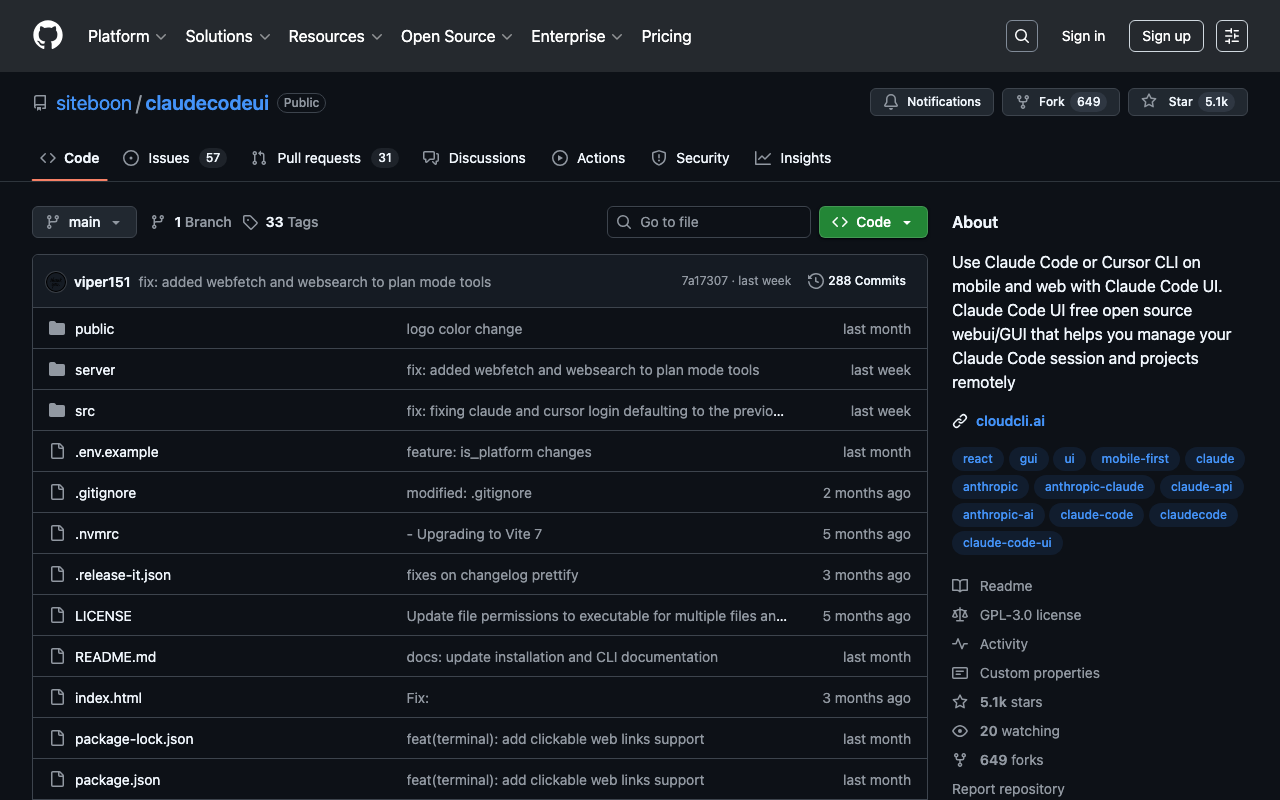Select the anthropic-claude topic tag
Viewport: 1280px width, 800px height.
(1093, 487)
